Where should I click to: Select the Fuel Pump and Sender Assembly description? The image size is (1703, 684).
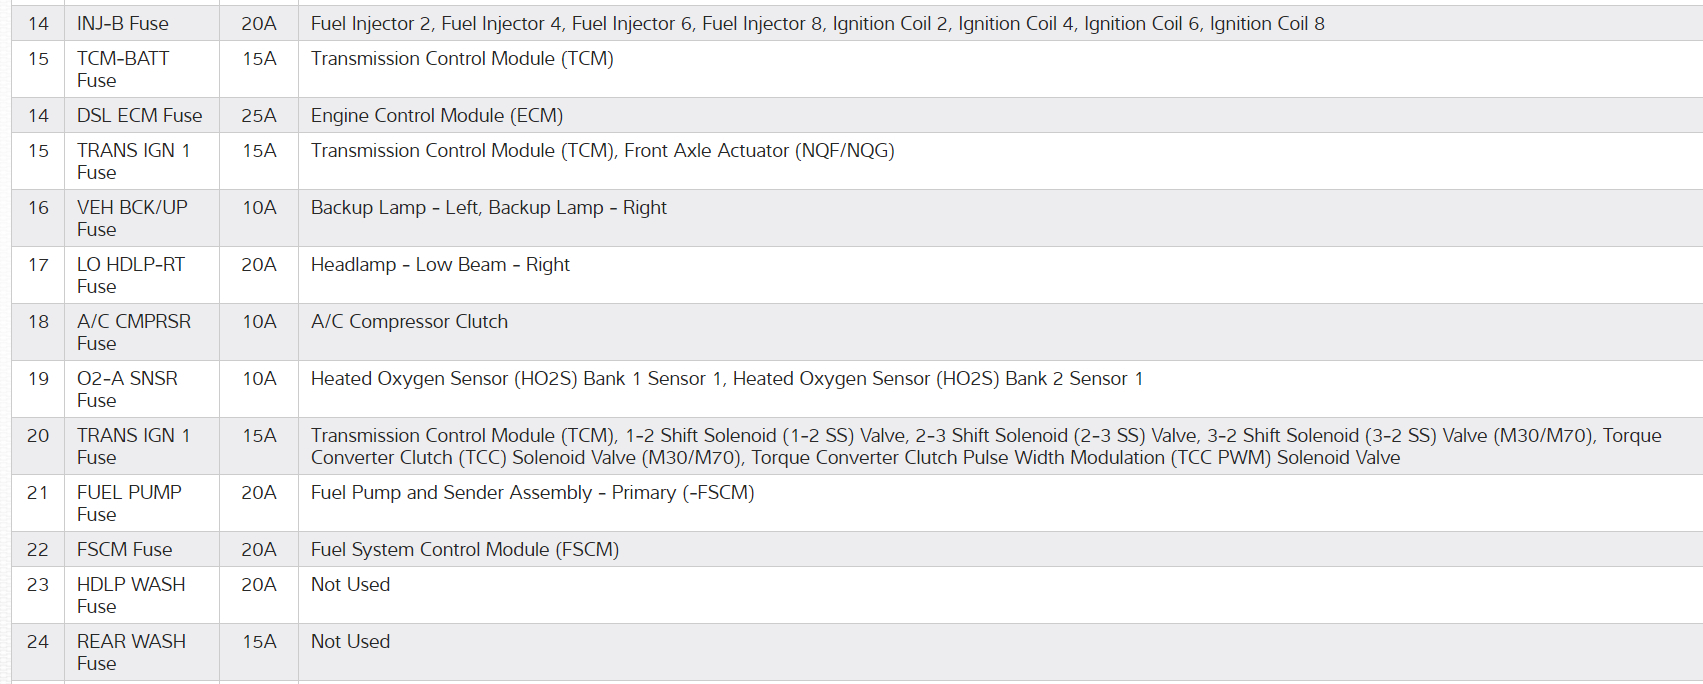tap(532, 493)
